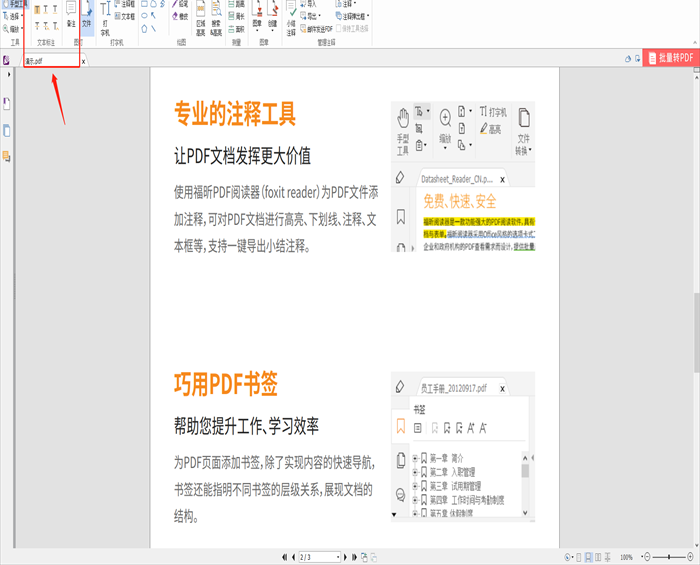The image size is (700, 565).
Task: Click the zoom out minus button
Action: pos(647,557)
